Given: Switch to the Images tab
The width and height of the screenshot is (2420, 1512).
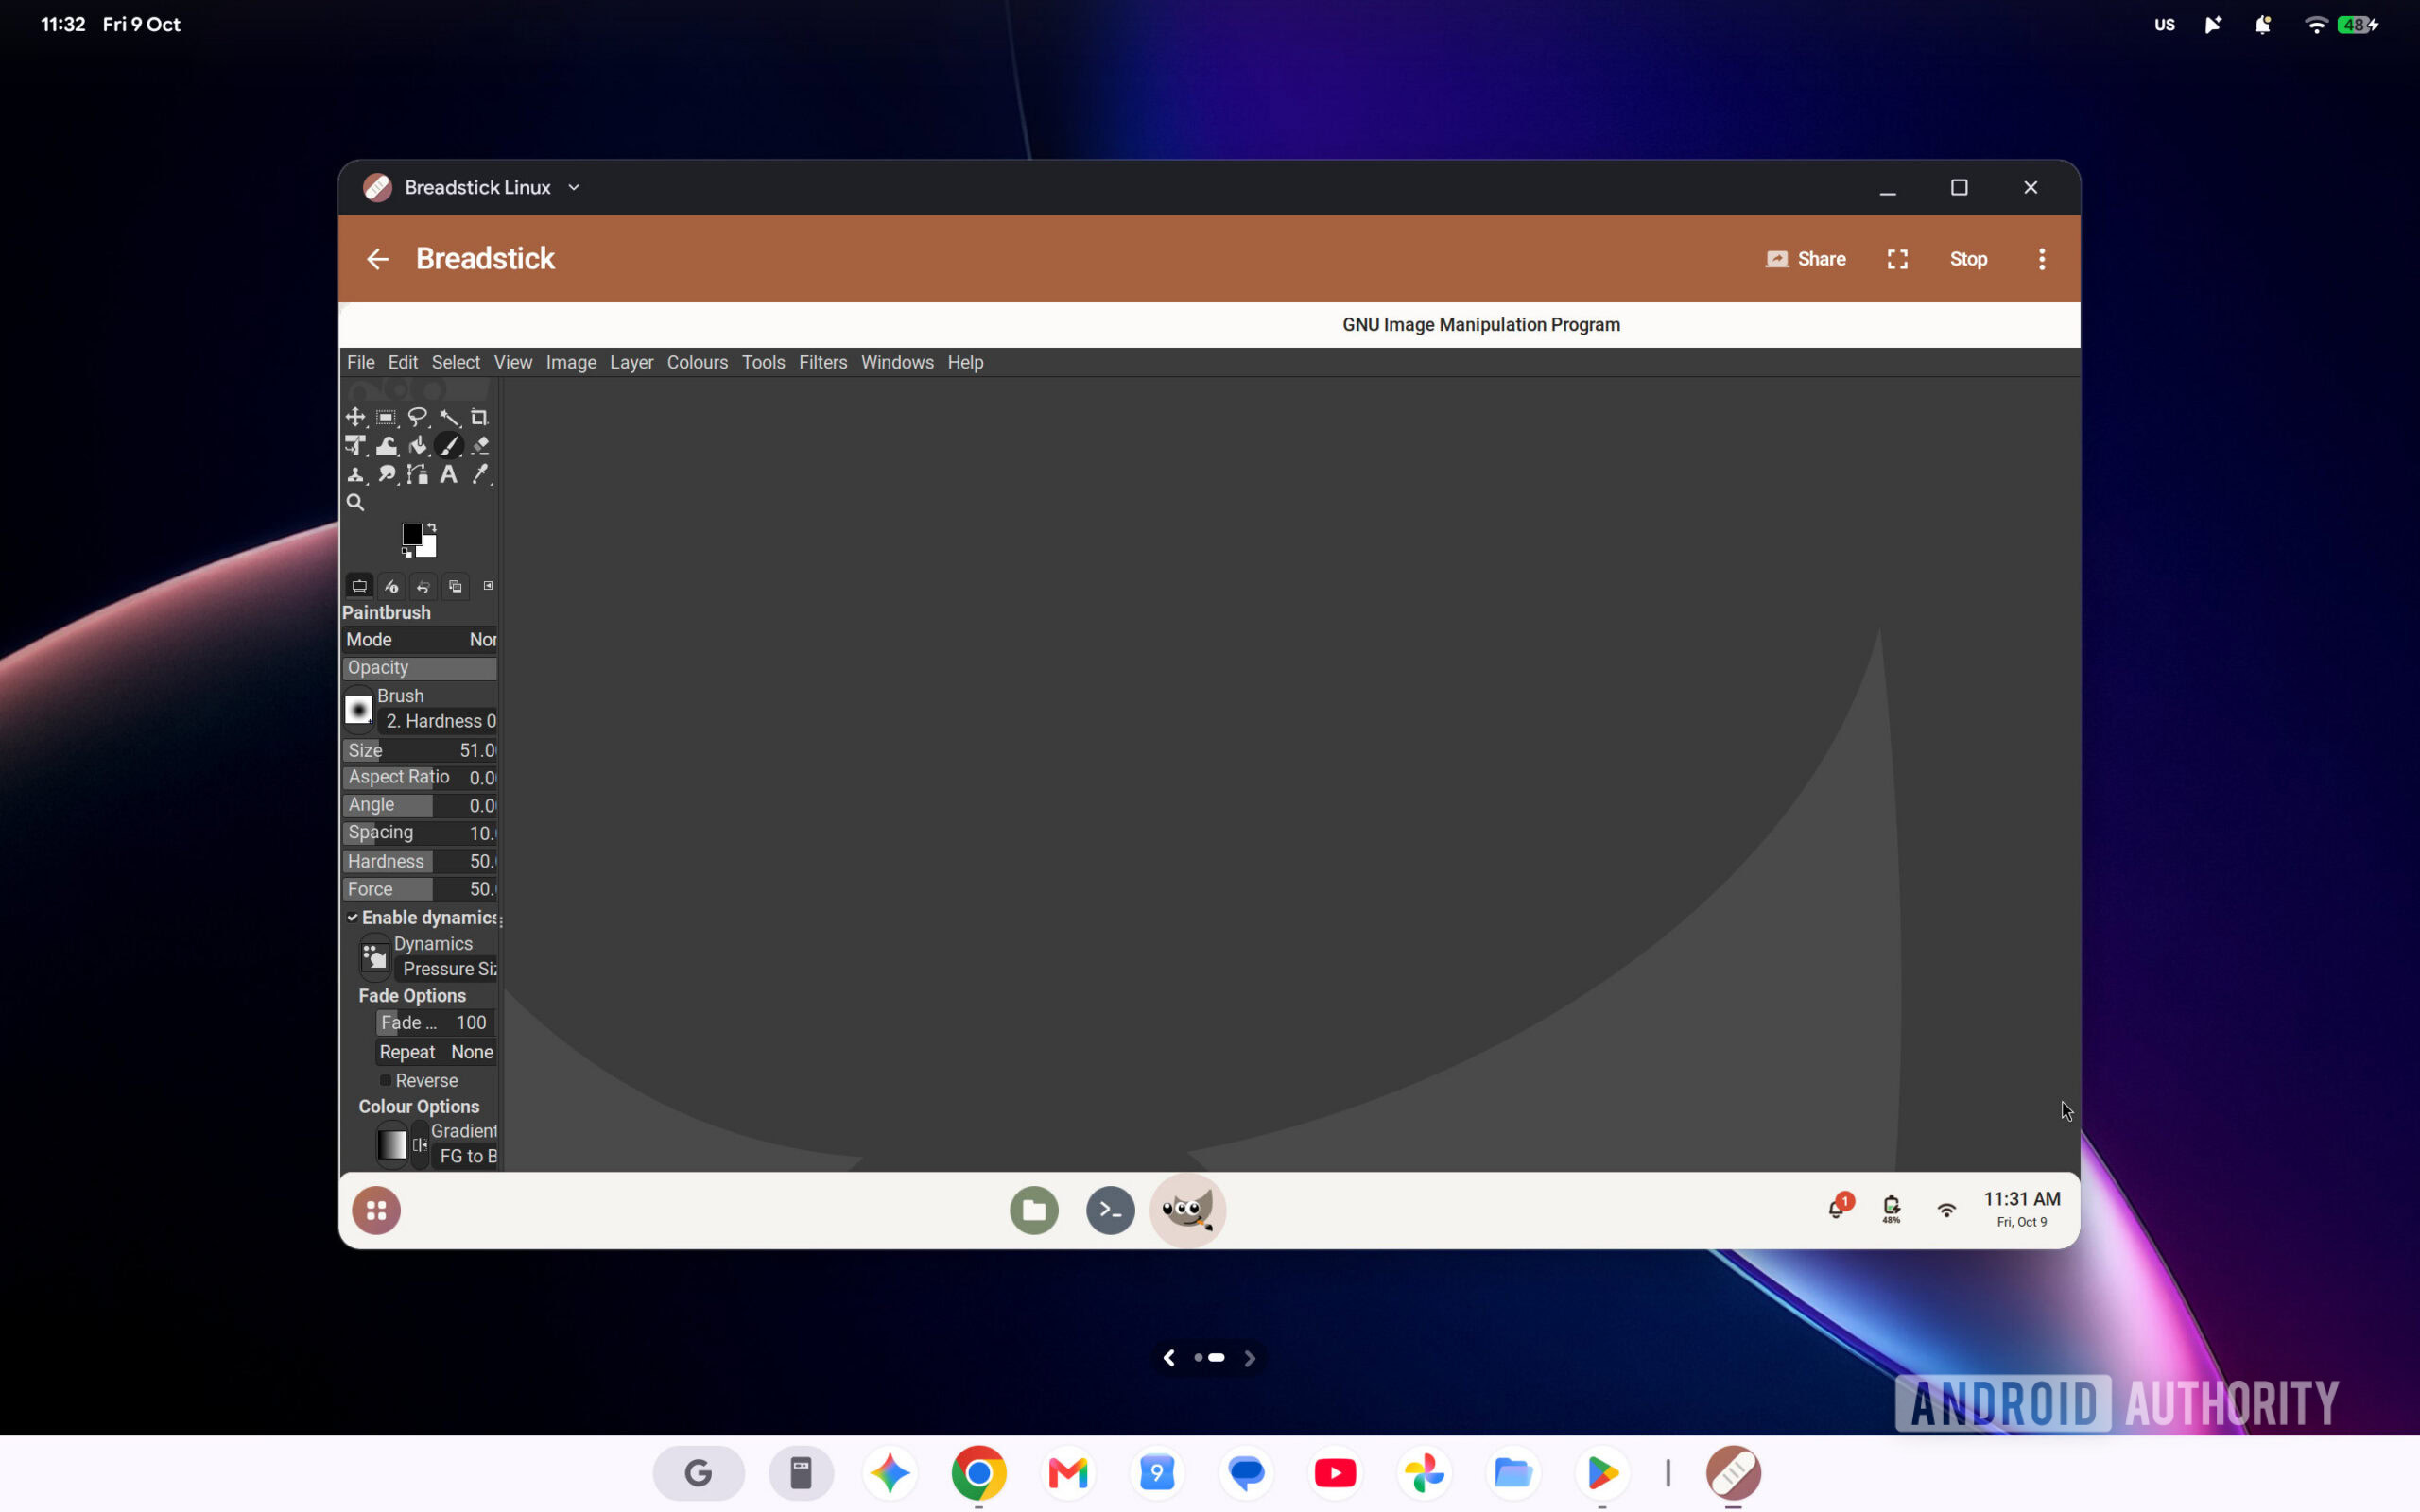Looking at the screenshot, I should point(455,586).
